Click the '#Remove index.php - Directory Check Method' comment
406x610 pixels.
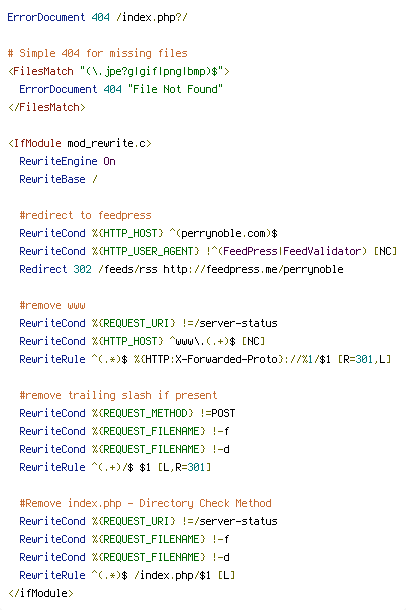[145, 503]
